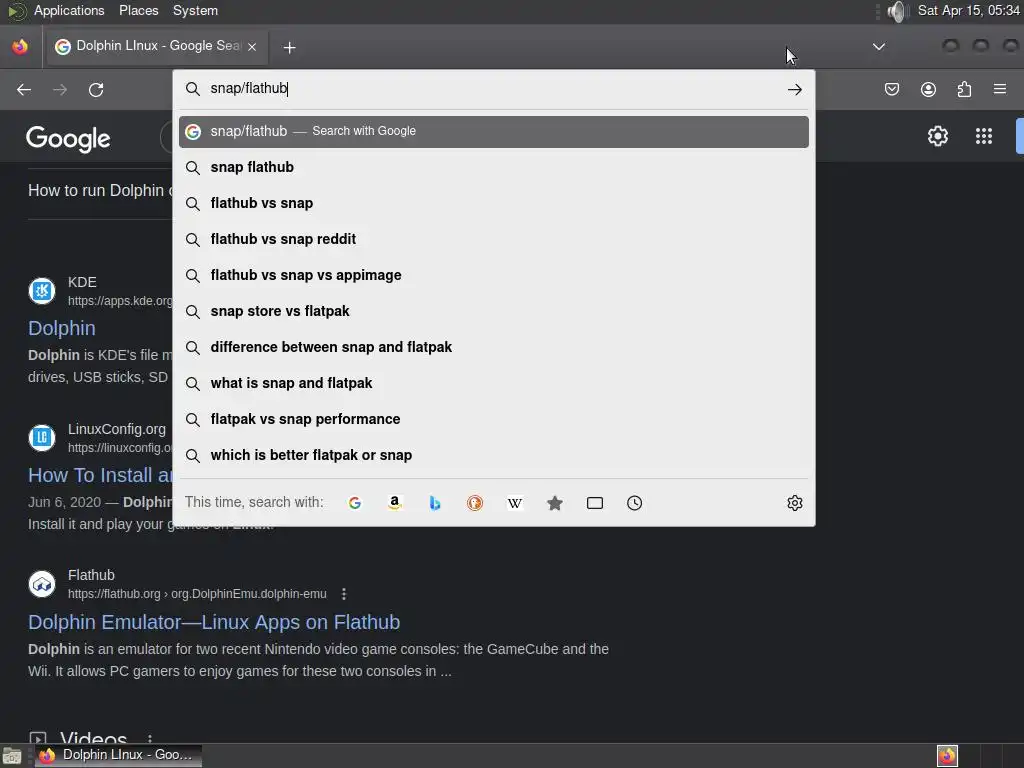This screenshot has width=1024, height=768.
Task: Open the flathub.org dolphin-emu URL
Action: click(197, 594)
